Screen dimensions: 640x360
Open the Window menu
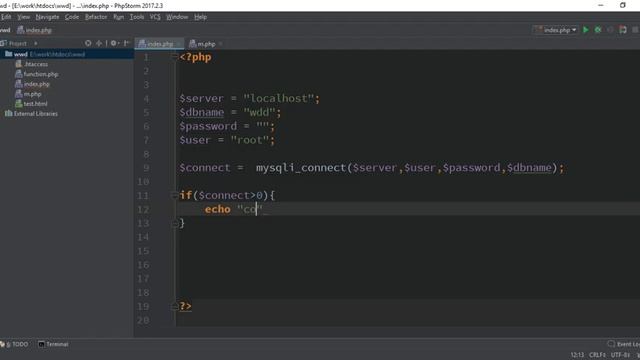click(x=177, y=17)
